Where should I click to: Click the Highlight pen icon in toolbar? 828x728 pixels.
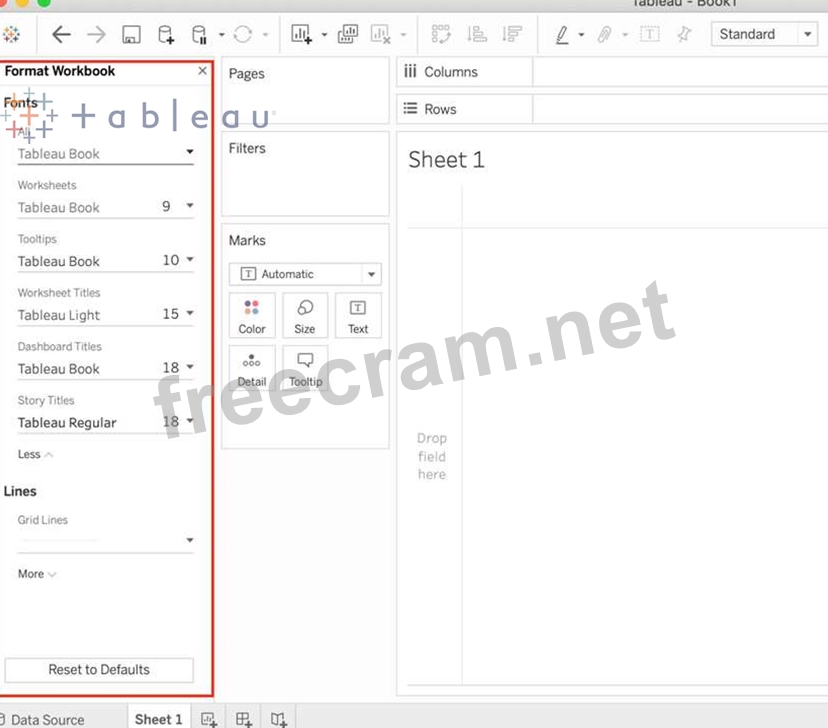[x=562, y=35]
